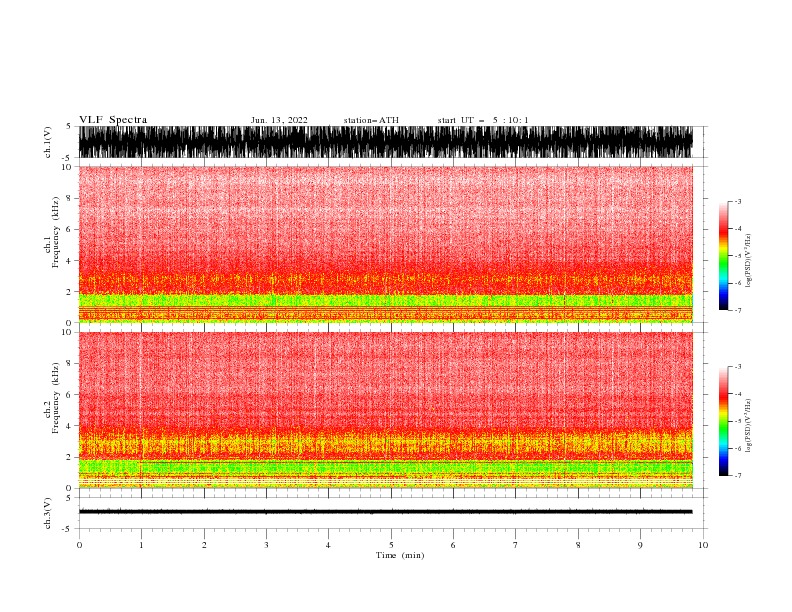
Task: Click the time axis tick label '5'
Action: [x=391, y=545]
